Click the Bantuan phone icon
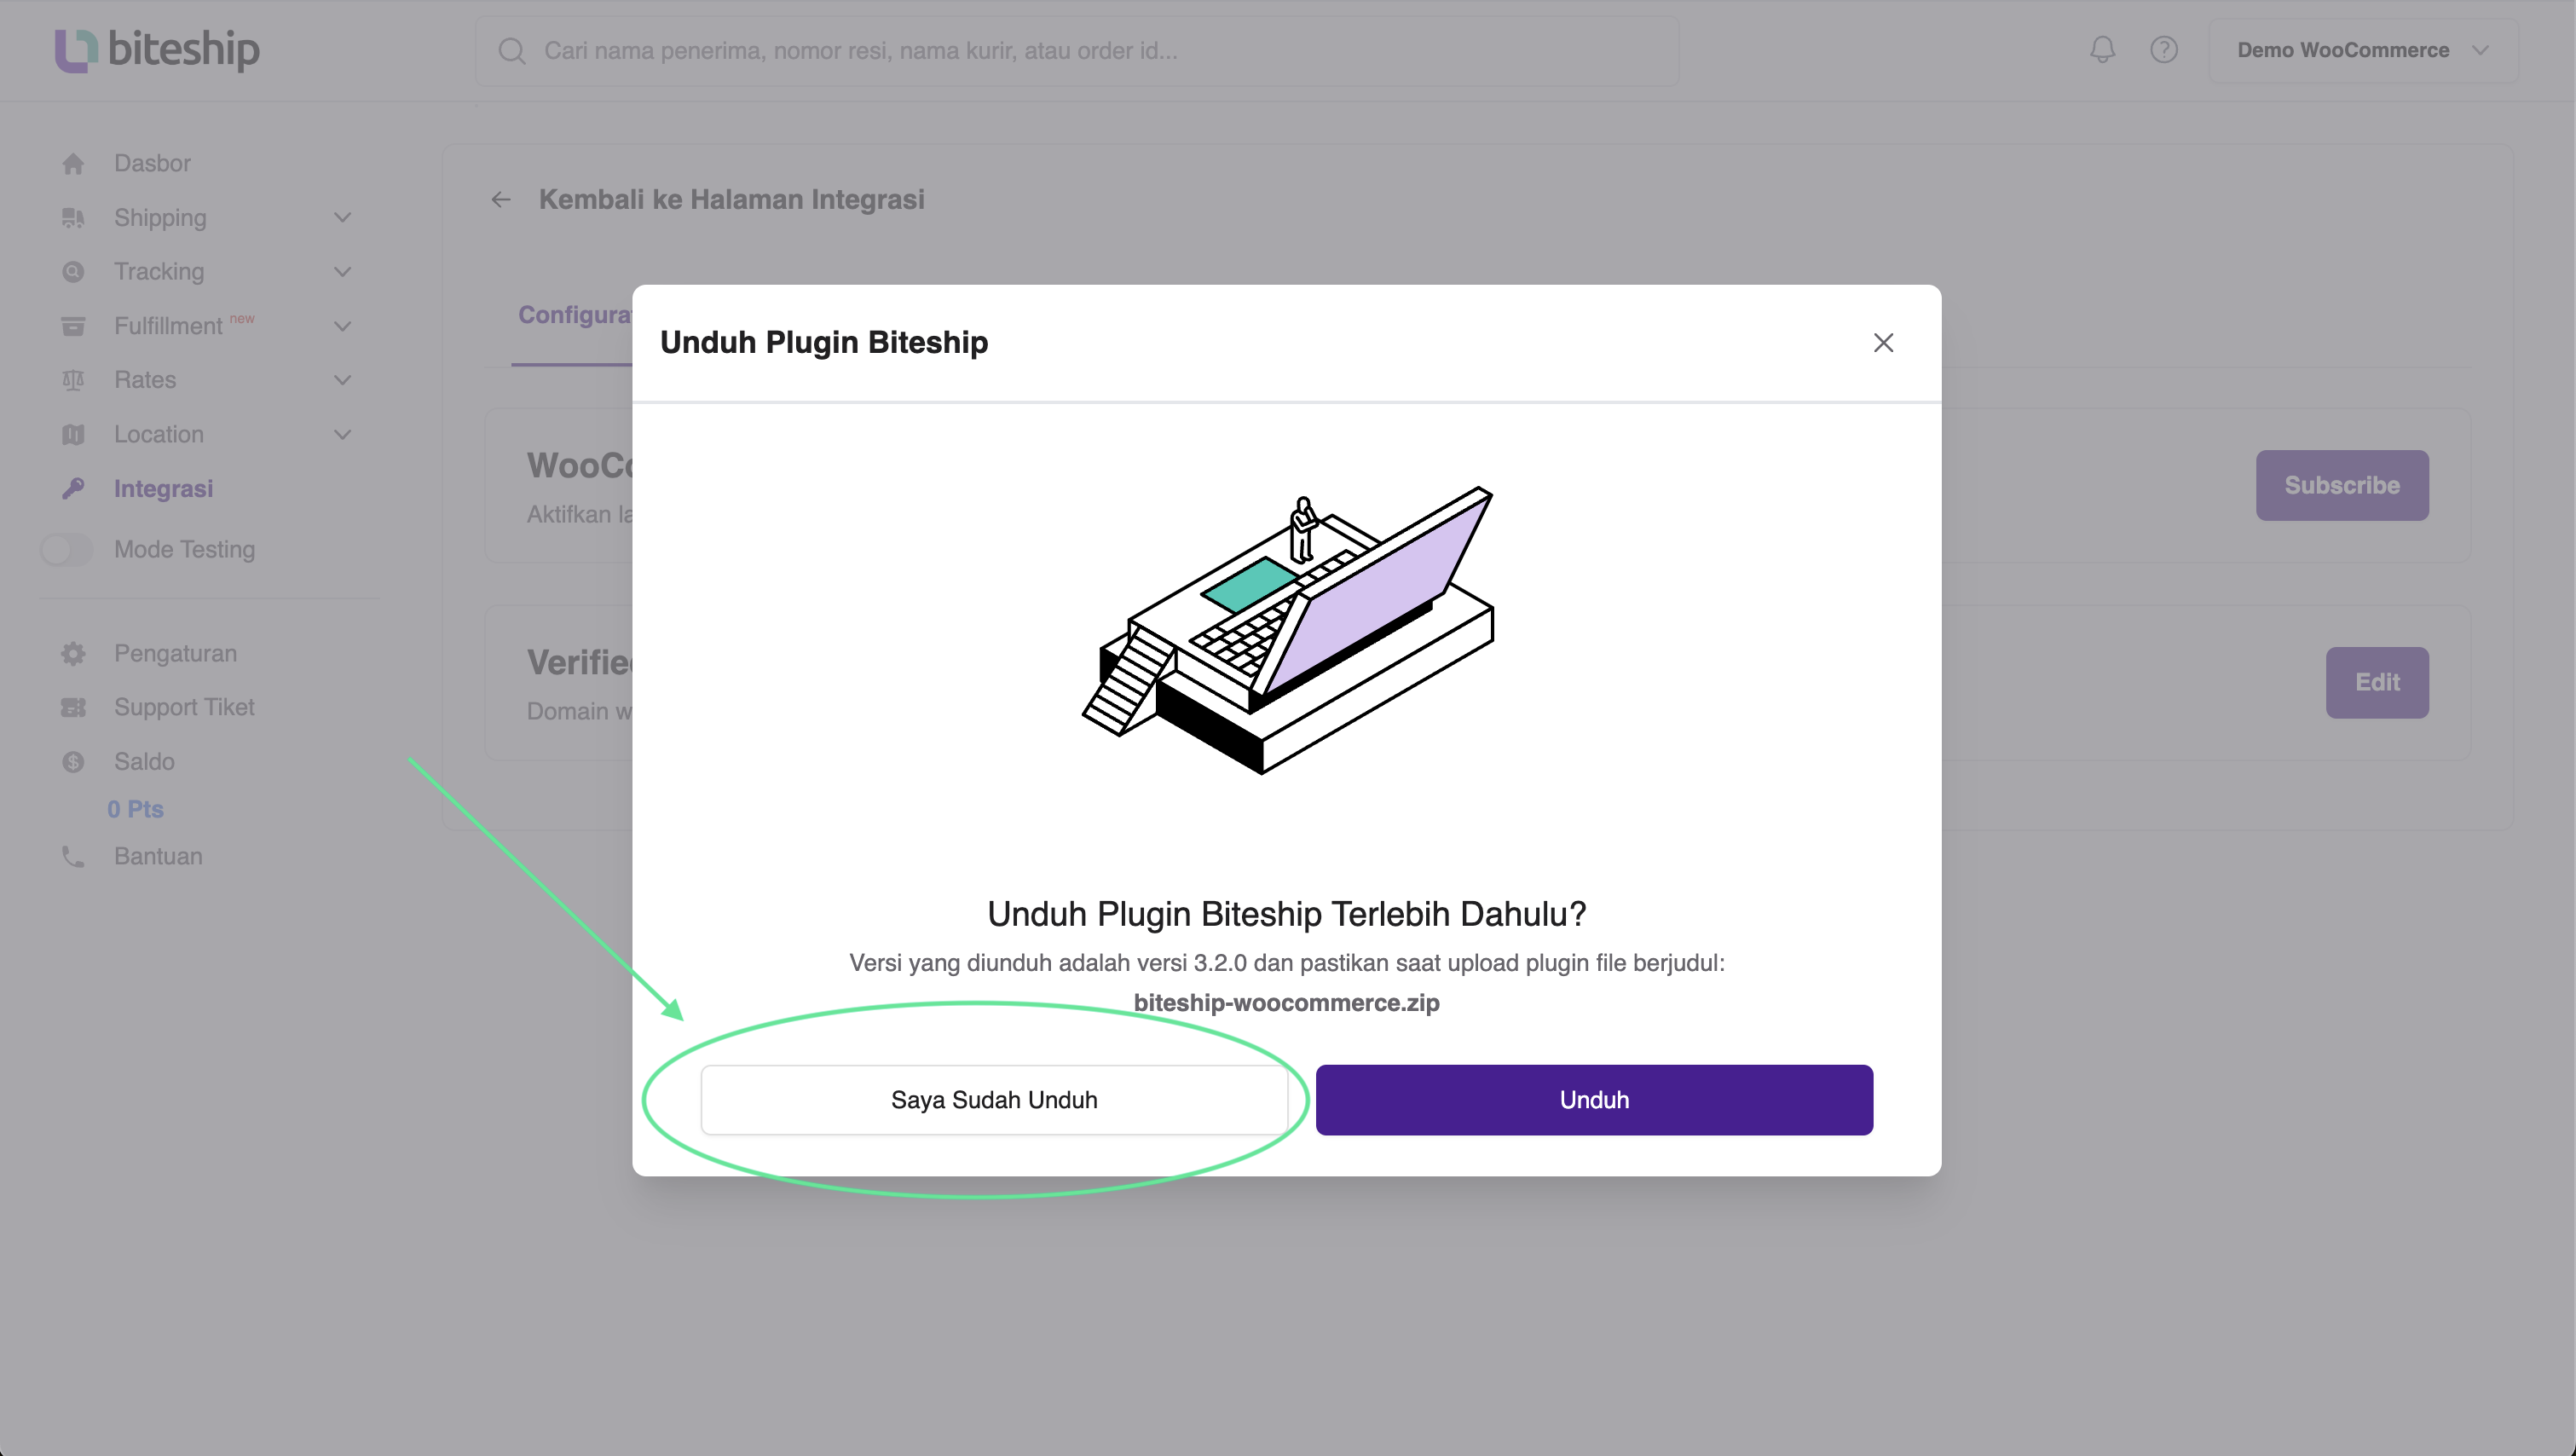 click(x=73, y=857)
